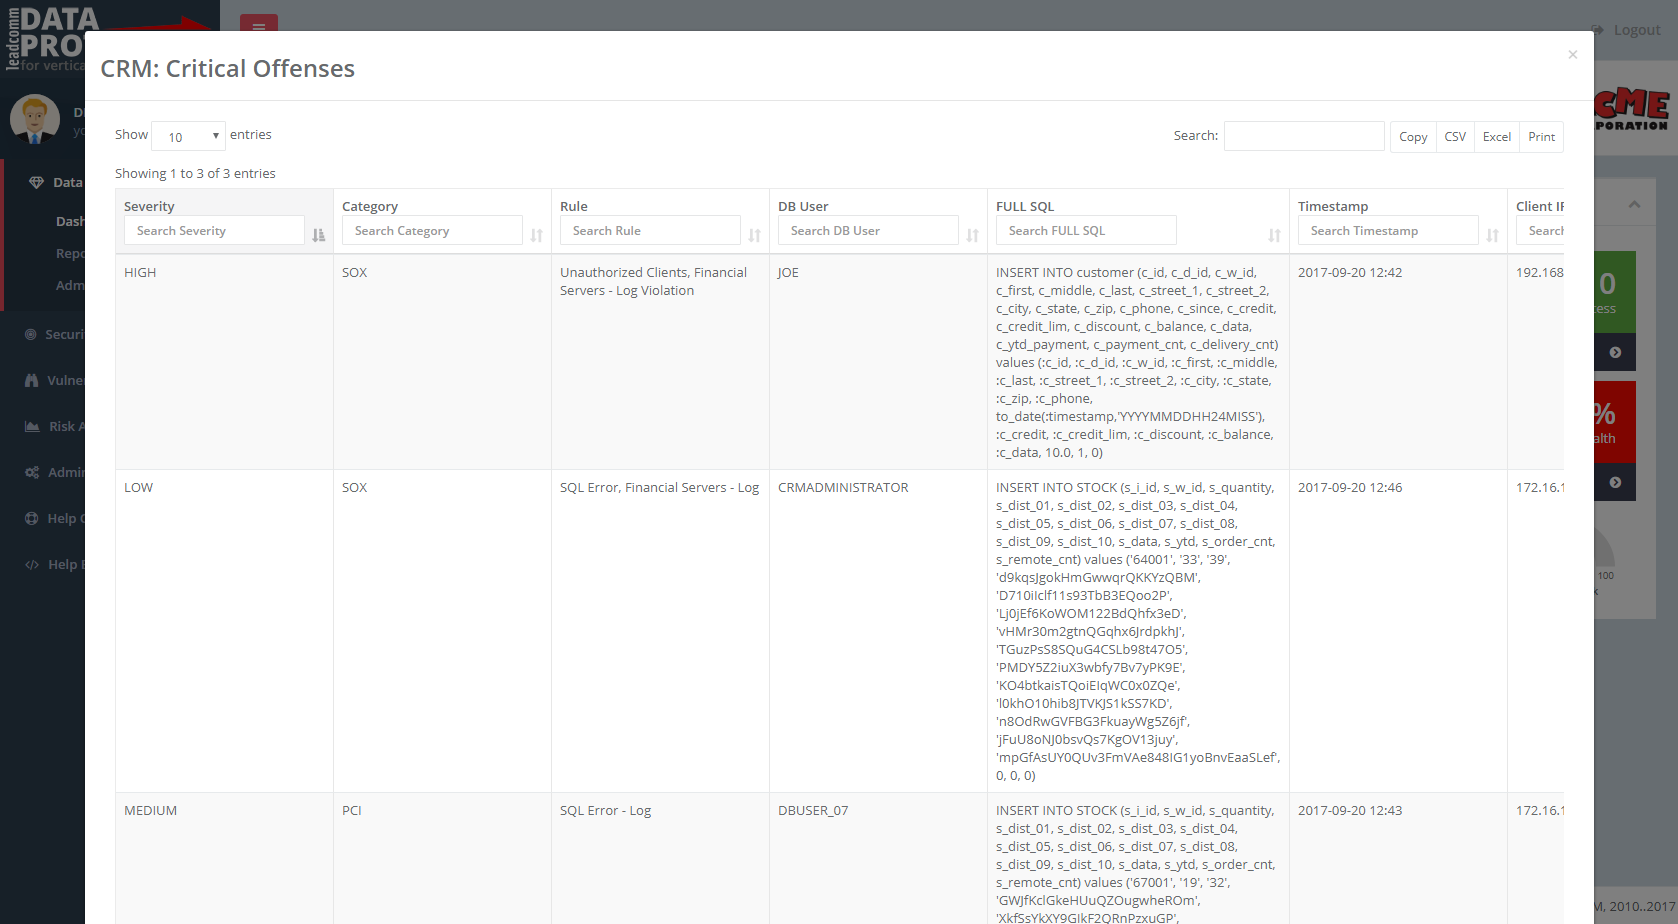Viewport: 1678px width, 924px height.
Task: Sort table by Category column icon
Action: [x=537, y=235]
